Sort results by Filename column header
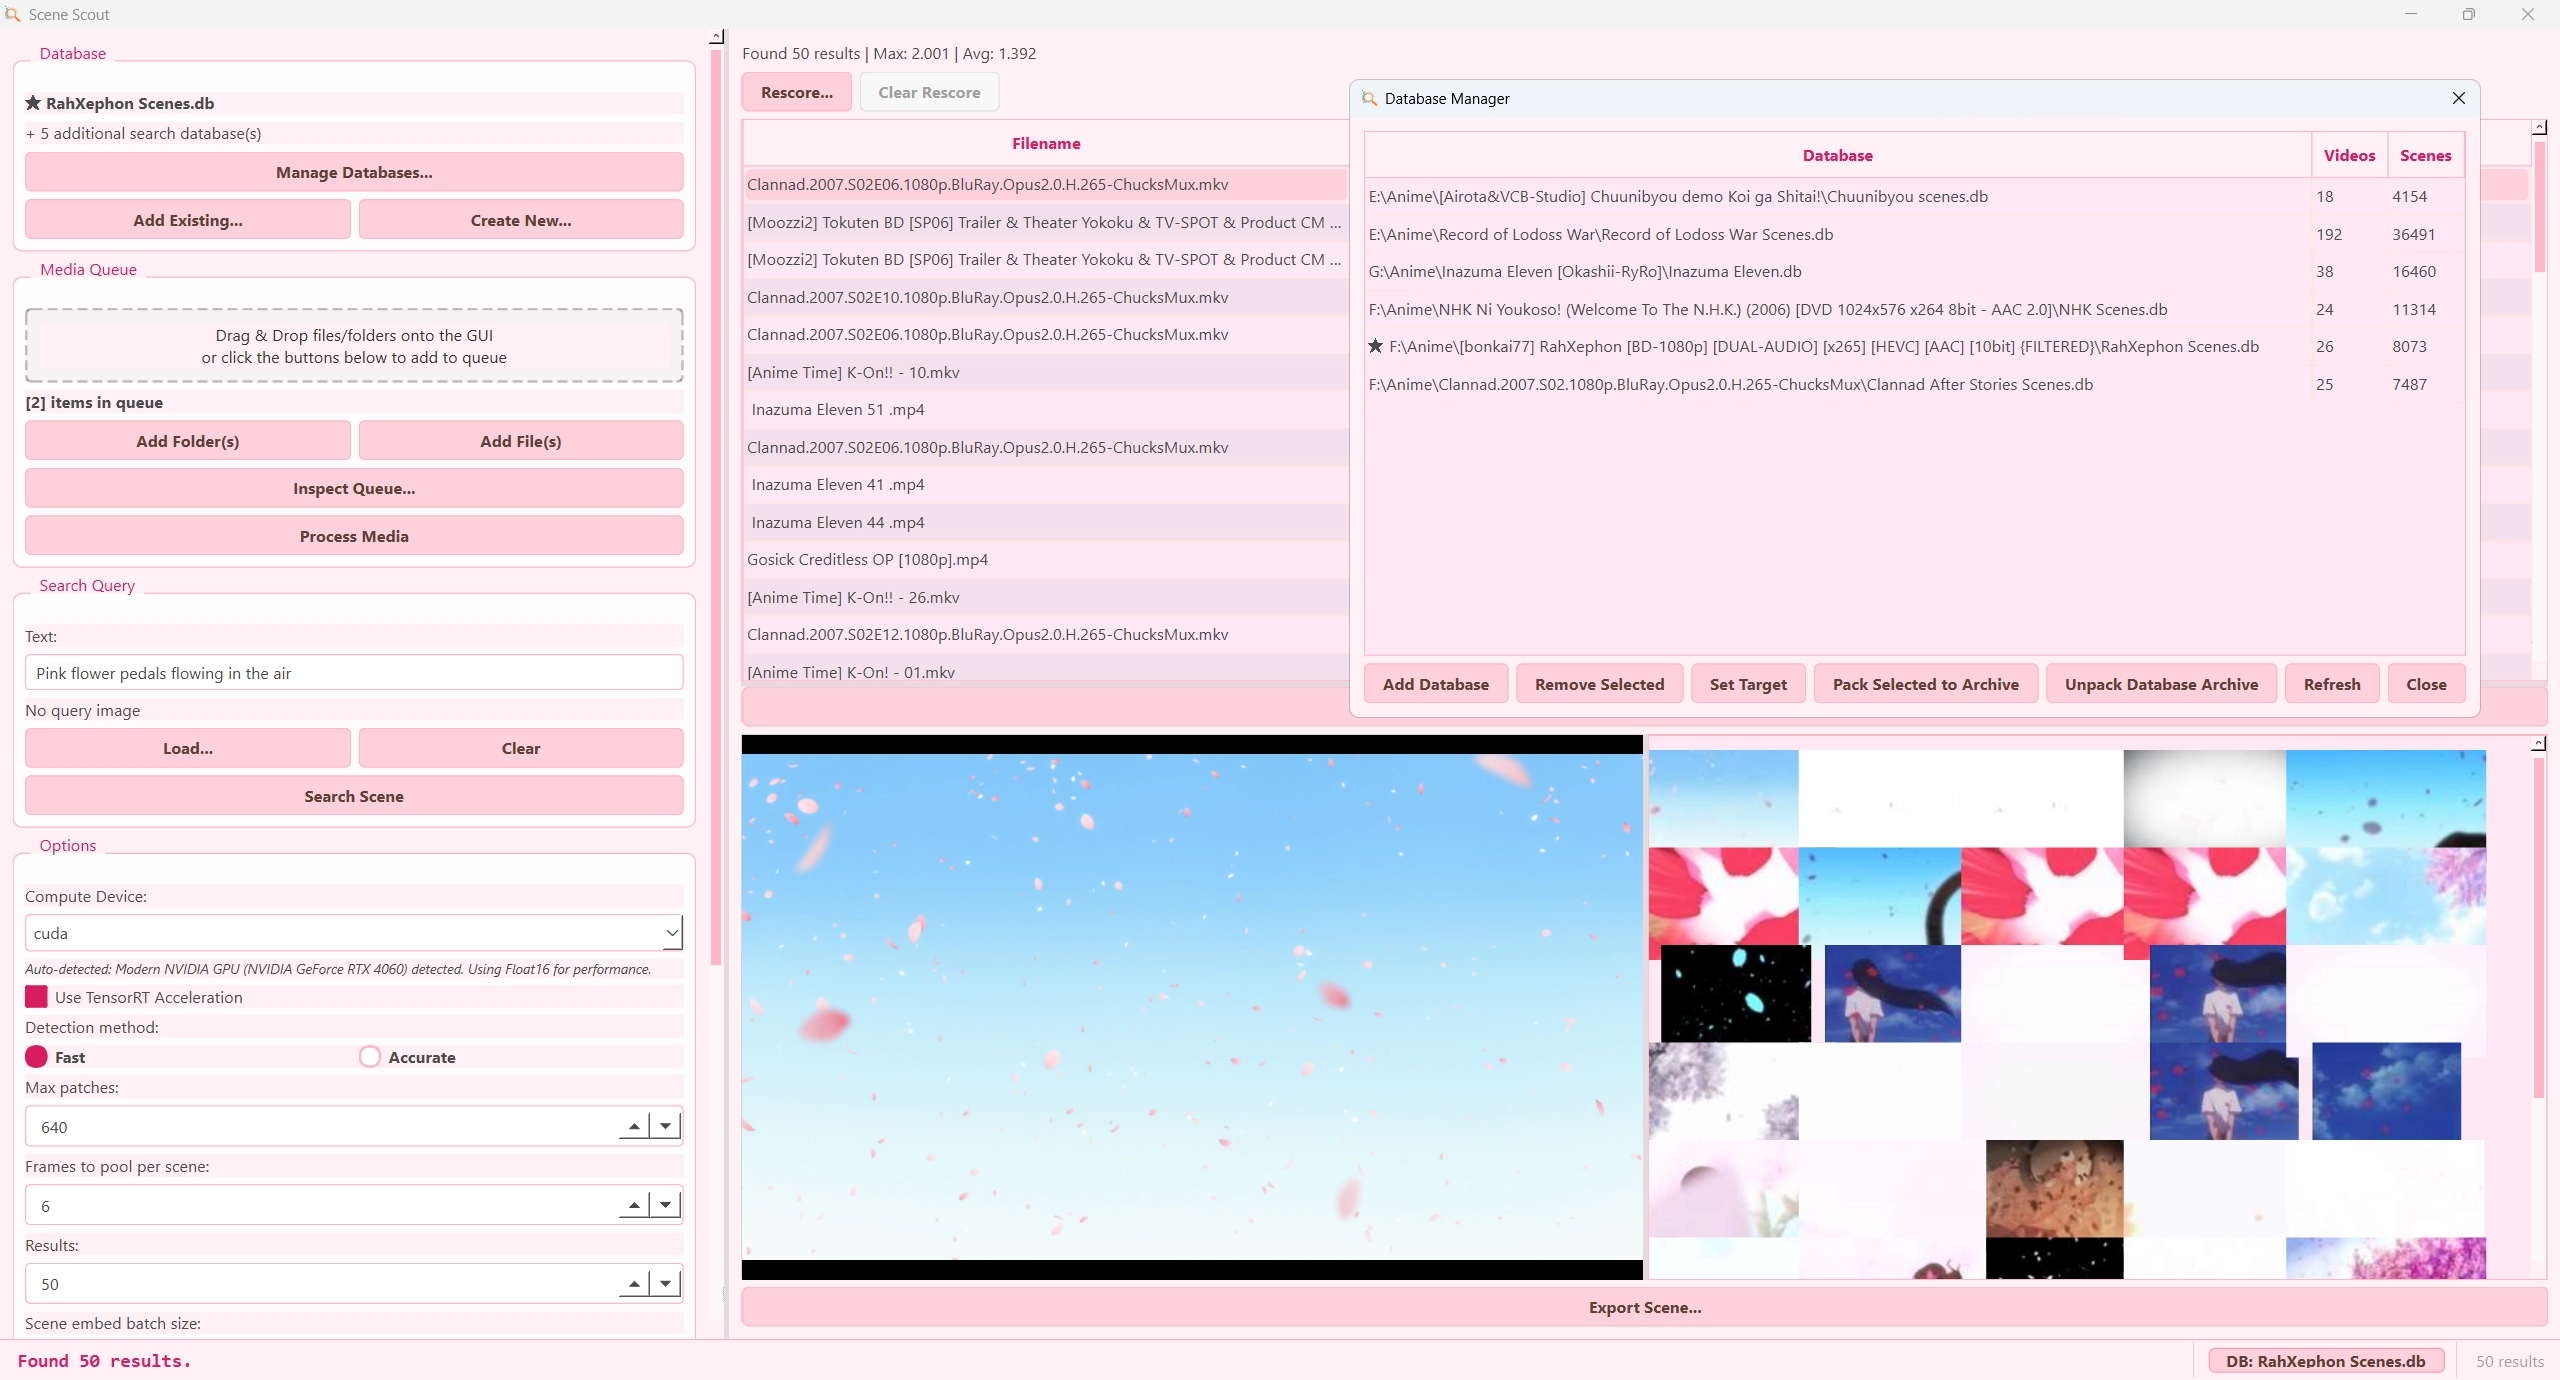Image resolution: width=2560 pixels, height=1380 pixels. [x=1046, y=143]
